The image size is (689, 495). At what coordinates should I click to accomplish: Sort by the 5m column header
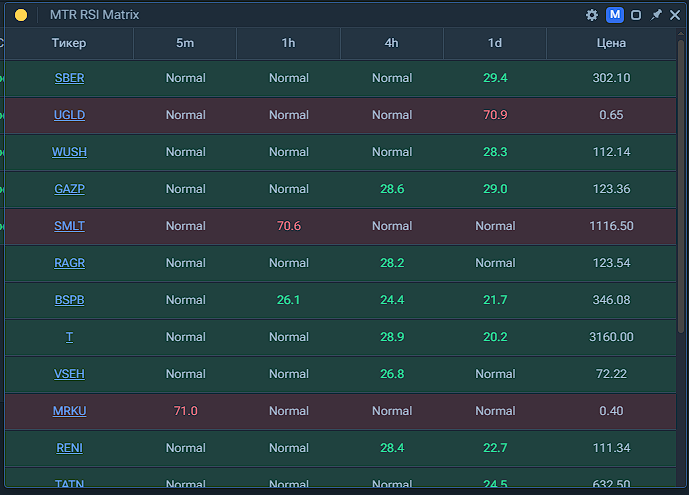(x=185, y=43)
